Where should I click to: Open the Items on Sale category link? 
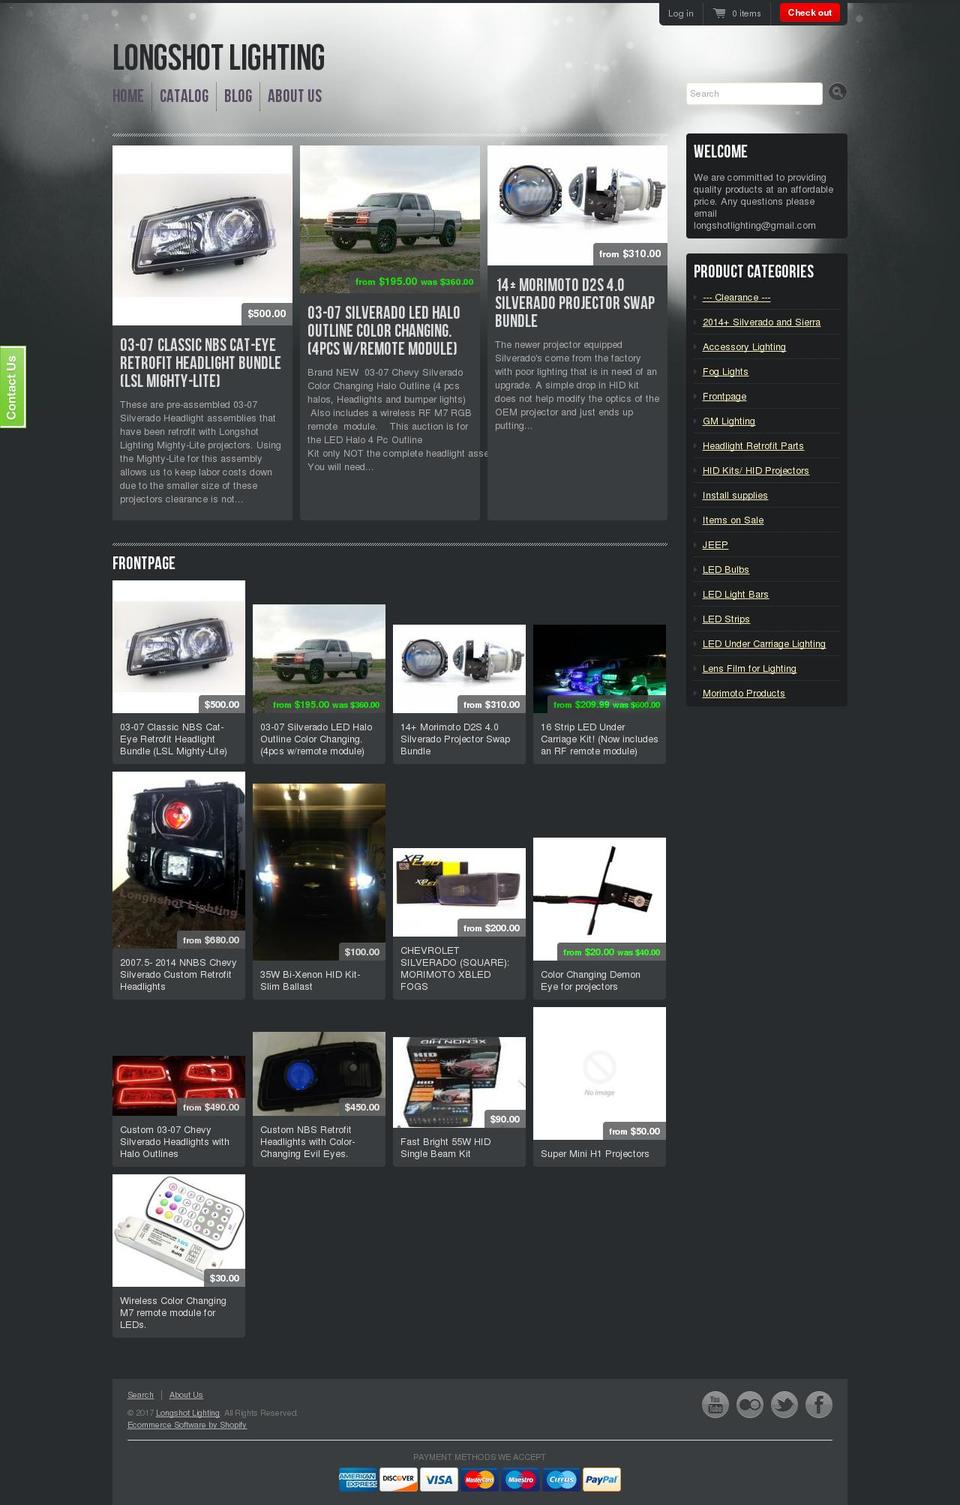(732, 520)
